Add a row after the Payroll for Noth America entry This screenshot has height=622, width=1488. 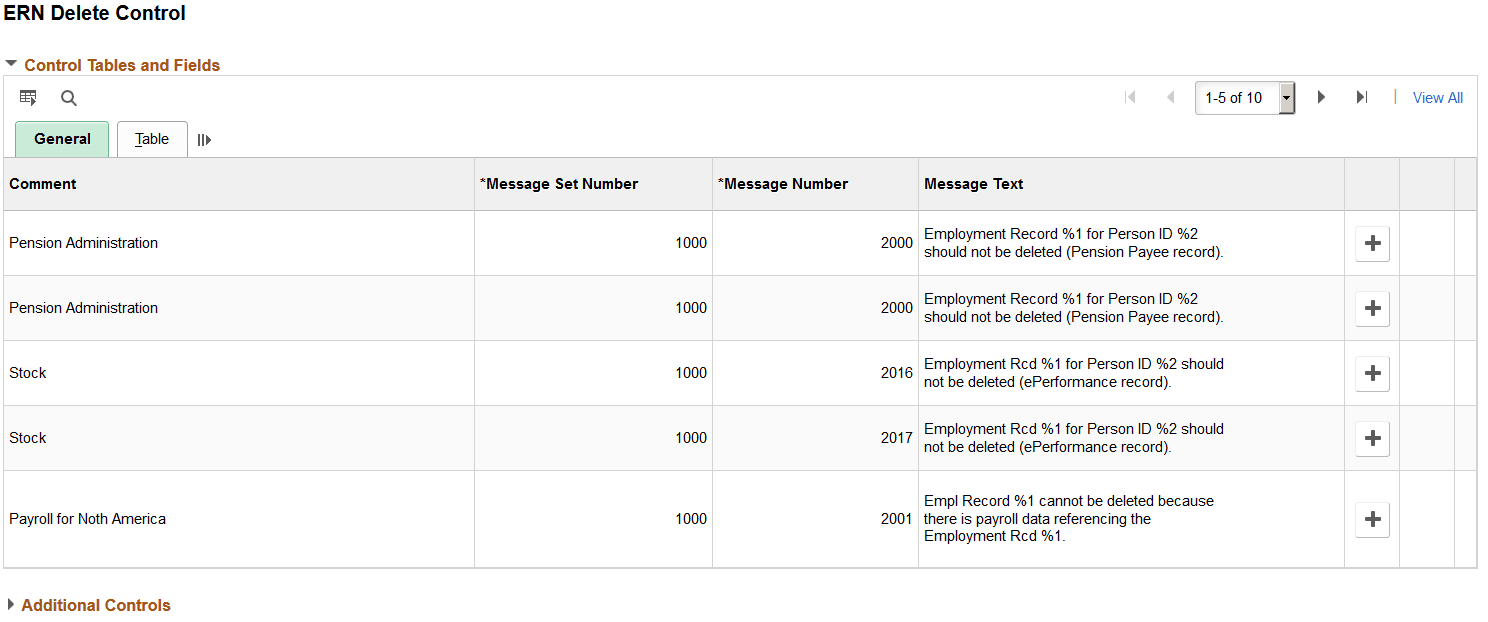(1371, 519)
